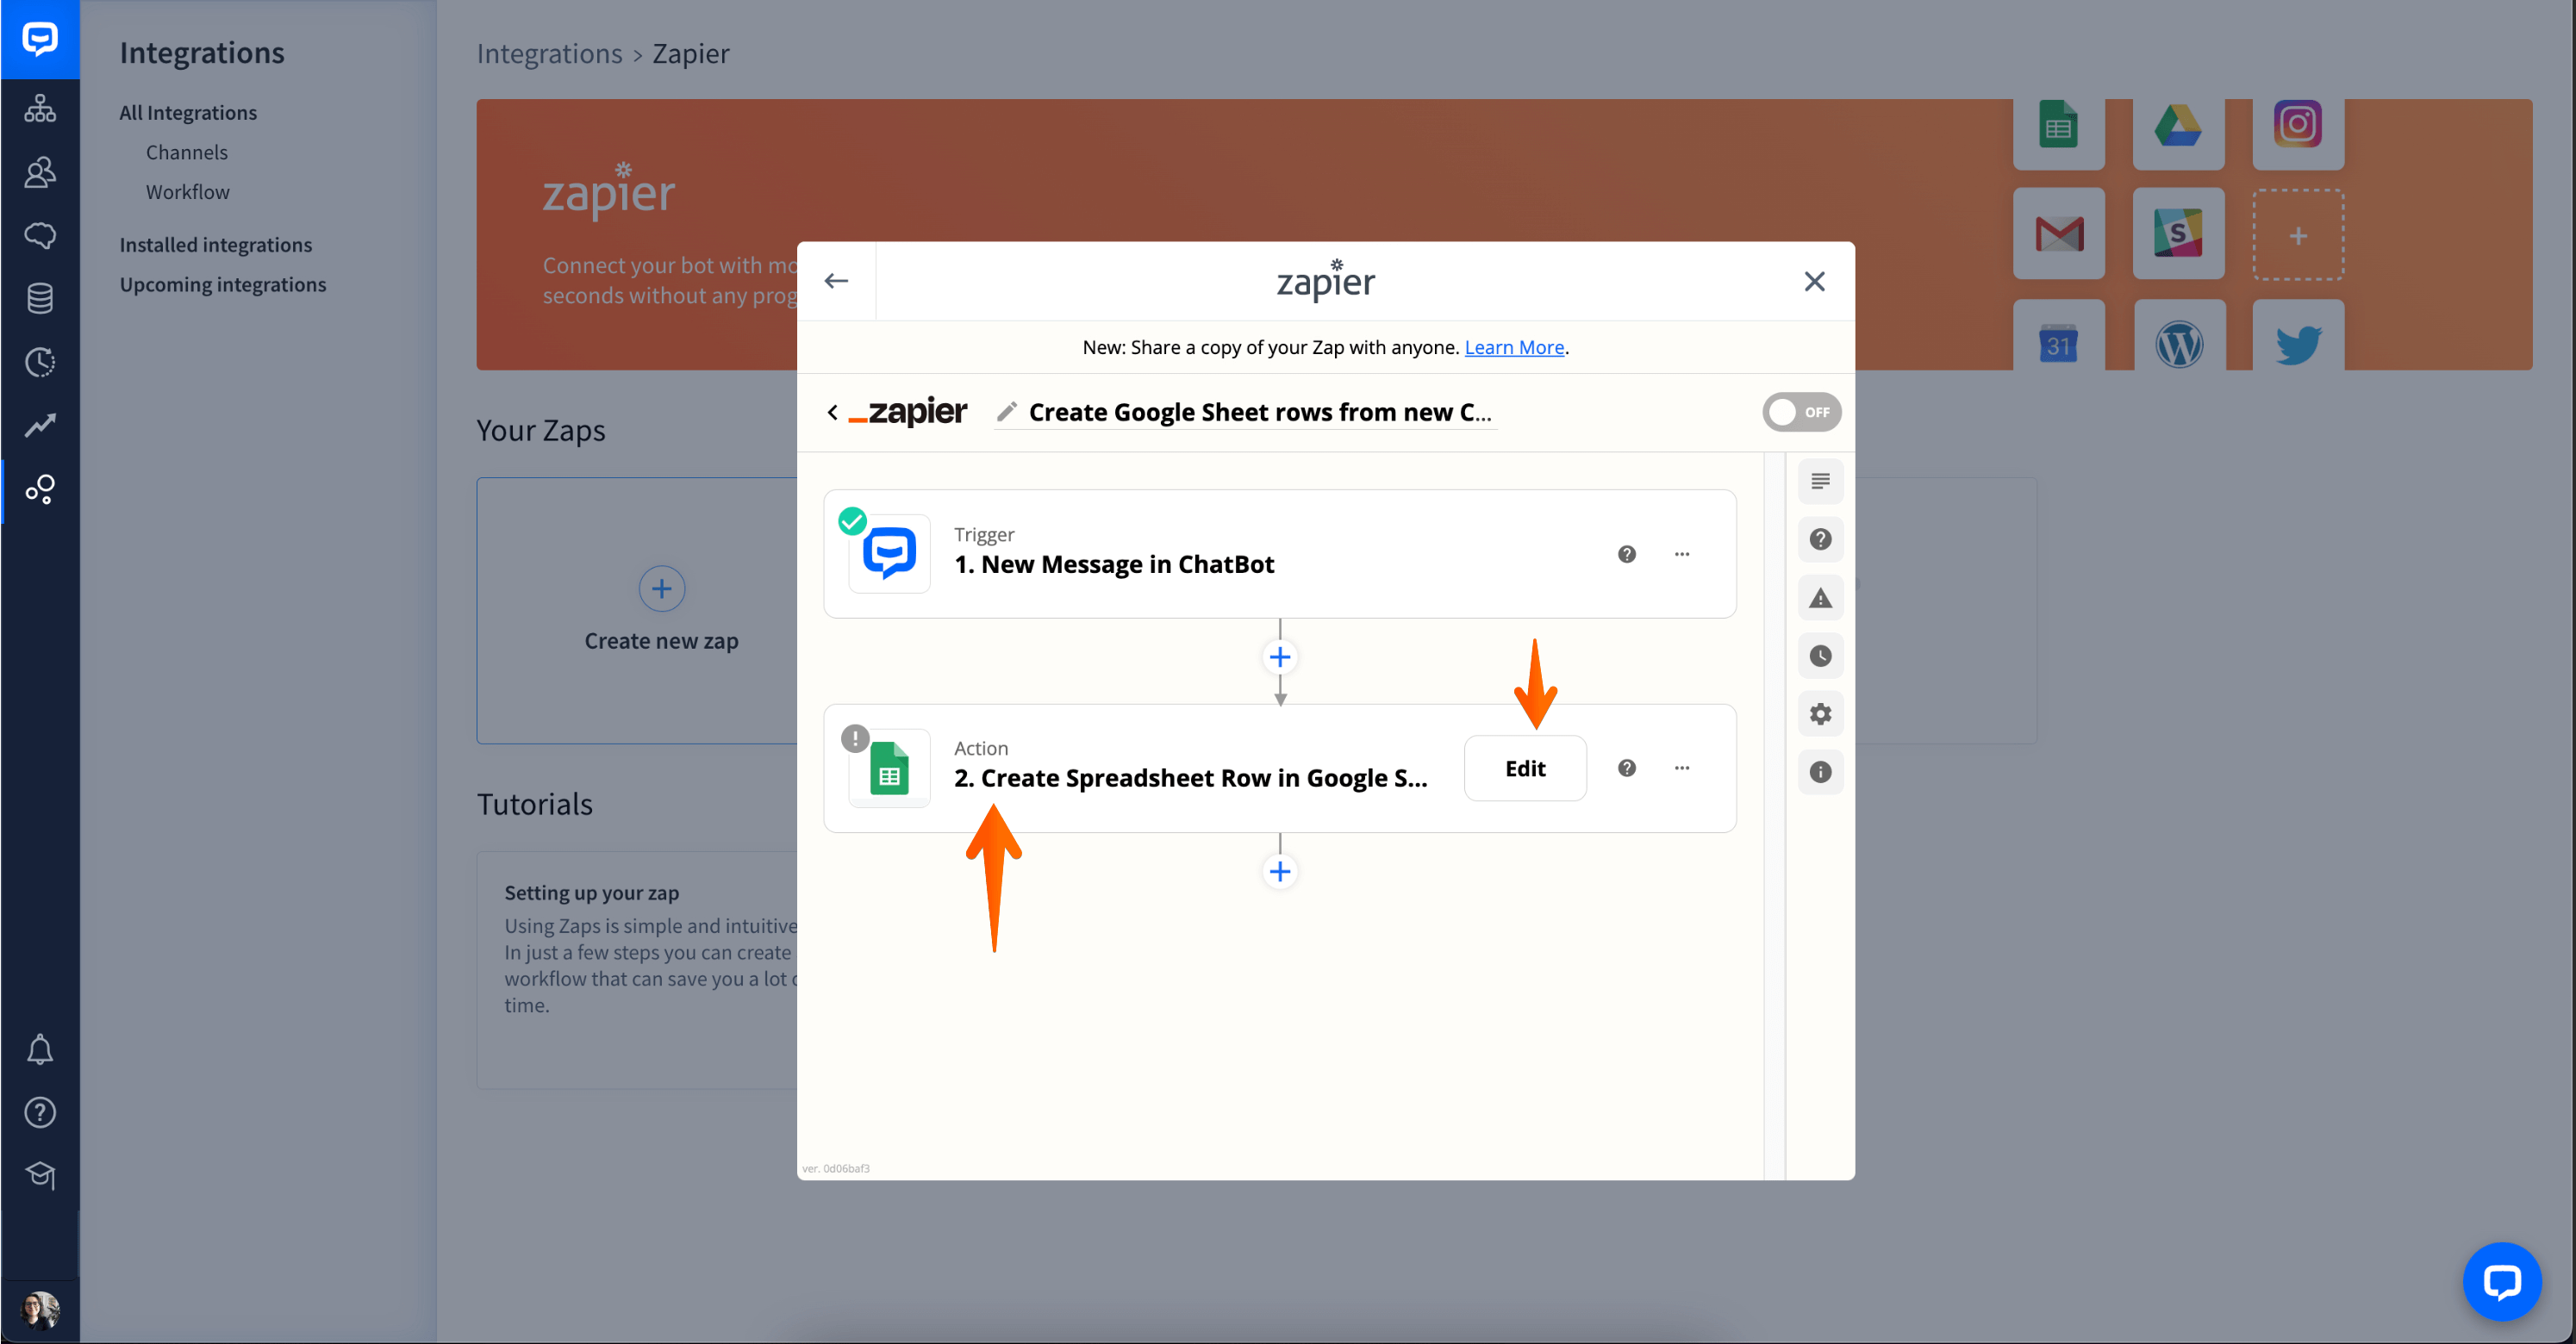The width and height of the screenshot is (2576, 1344).
Task: Open the warning triangle status panel
Action: coord(1820,598)
